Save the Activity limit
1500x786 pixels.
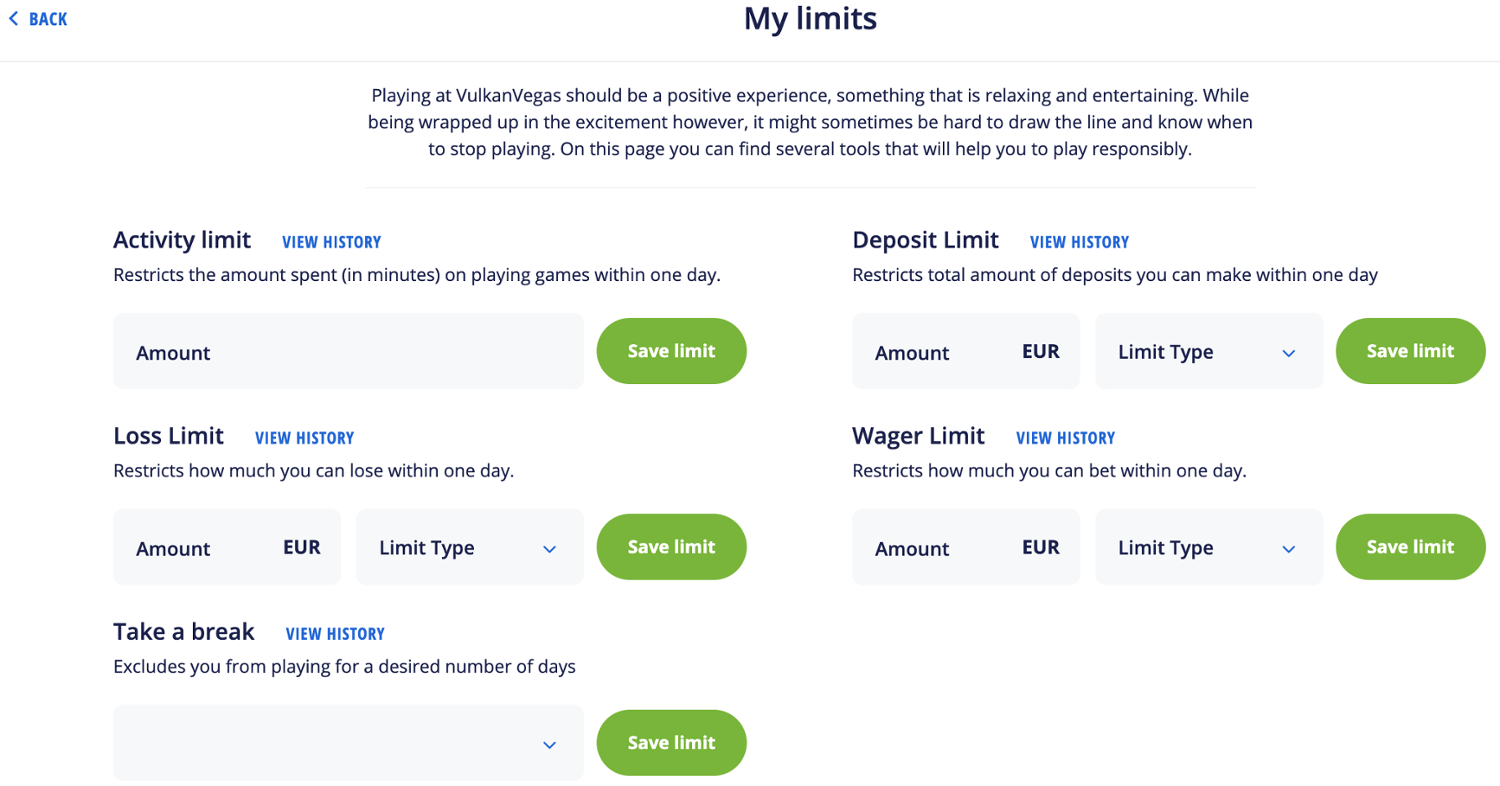(x=671, y=351)
